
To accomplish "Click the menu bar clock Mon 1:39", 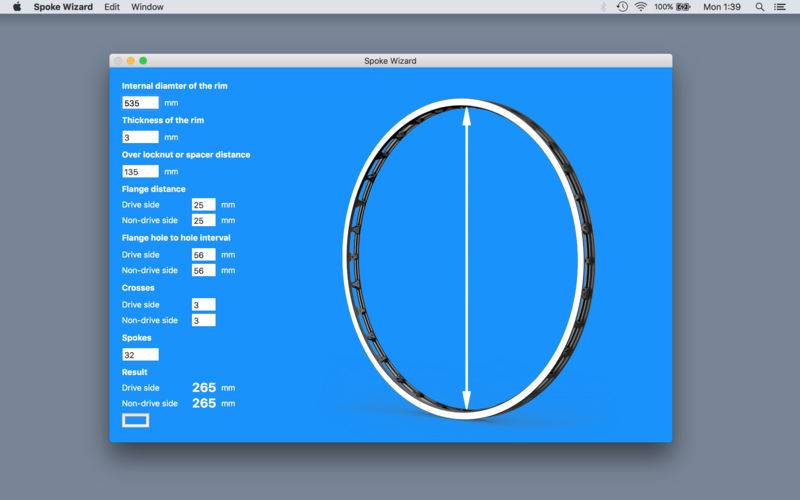I will point(721,7).
